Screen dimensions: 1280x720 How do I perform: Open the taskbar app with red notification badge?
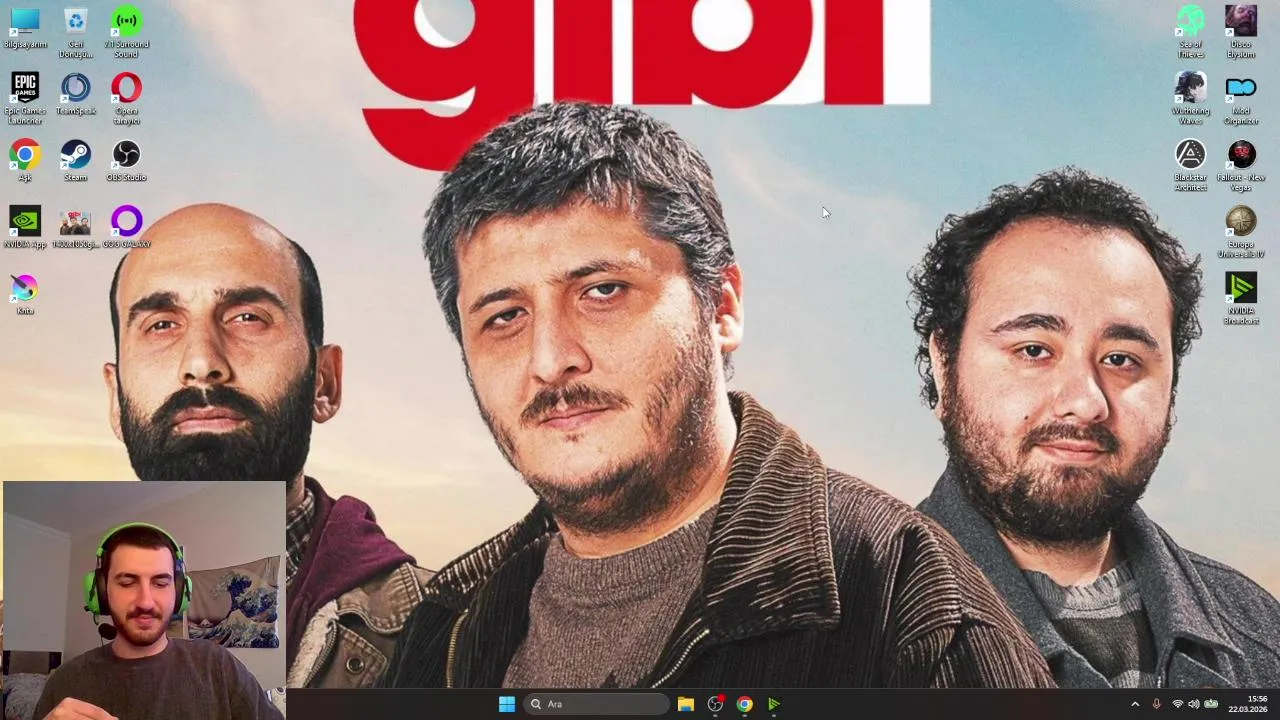pyautogui.click(x=715, y=704)
